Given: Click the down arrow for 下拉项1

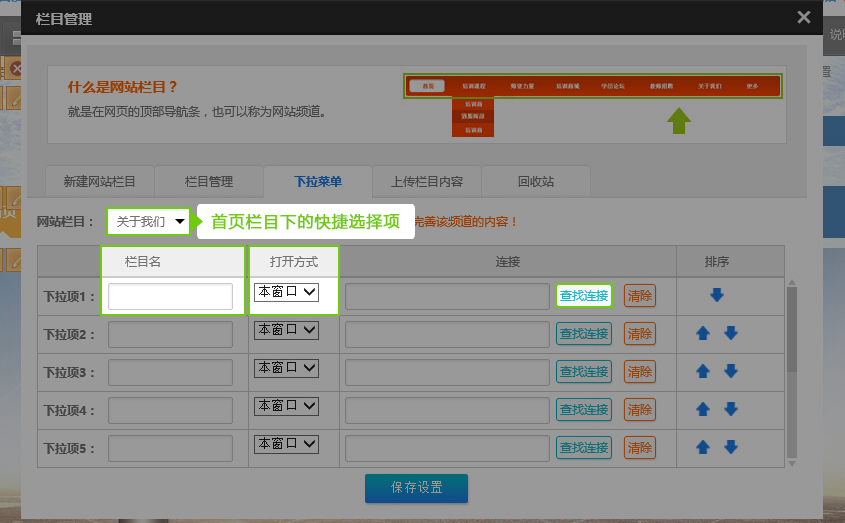Looking at the screenshot, I should click(x=717, y=295).
